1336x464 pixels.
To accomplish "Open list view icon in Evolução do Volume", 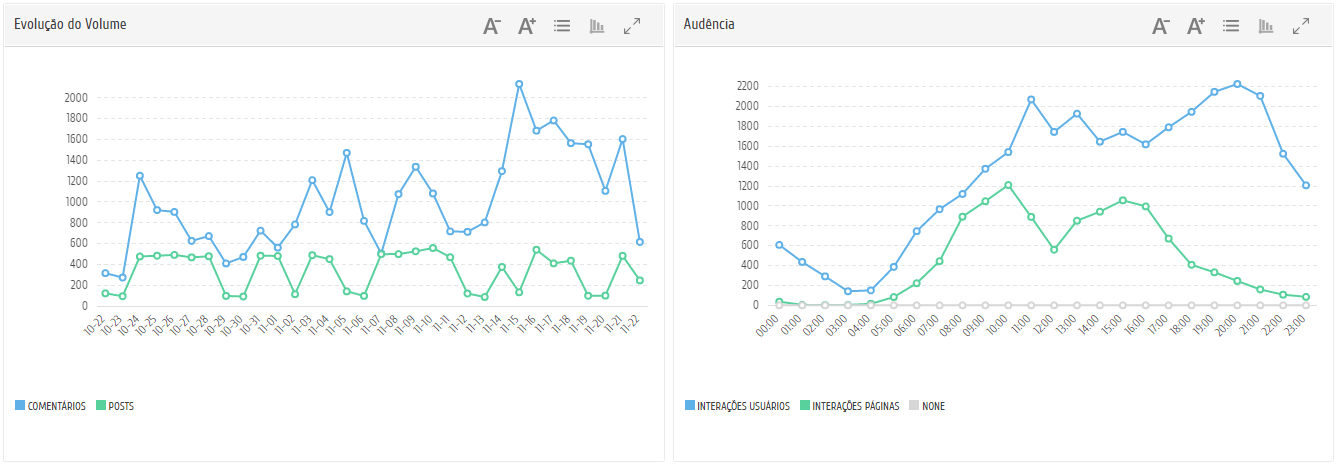I will click(562, 26).
